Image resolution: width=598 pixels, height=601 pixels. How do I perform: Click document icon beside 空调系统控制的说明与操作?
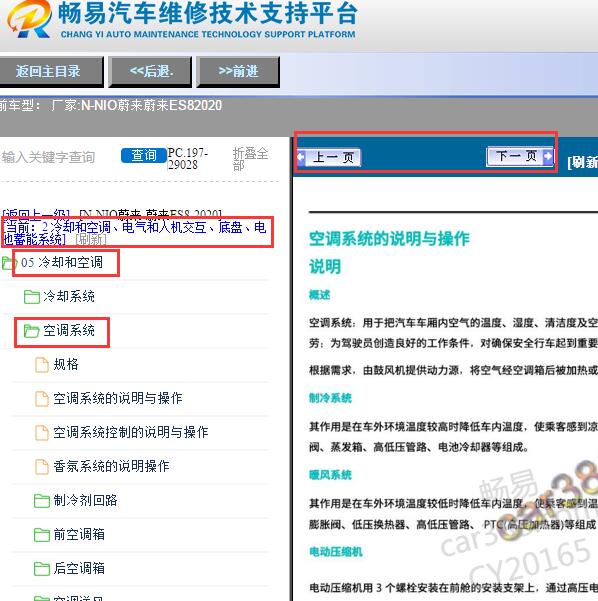point(42,433)
